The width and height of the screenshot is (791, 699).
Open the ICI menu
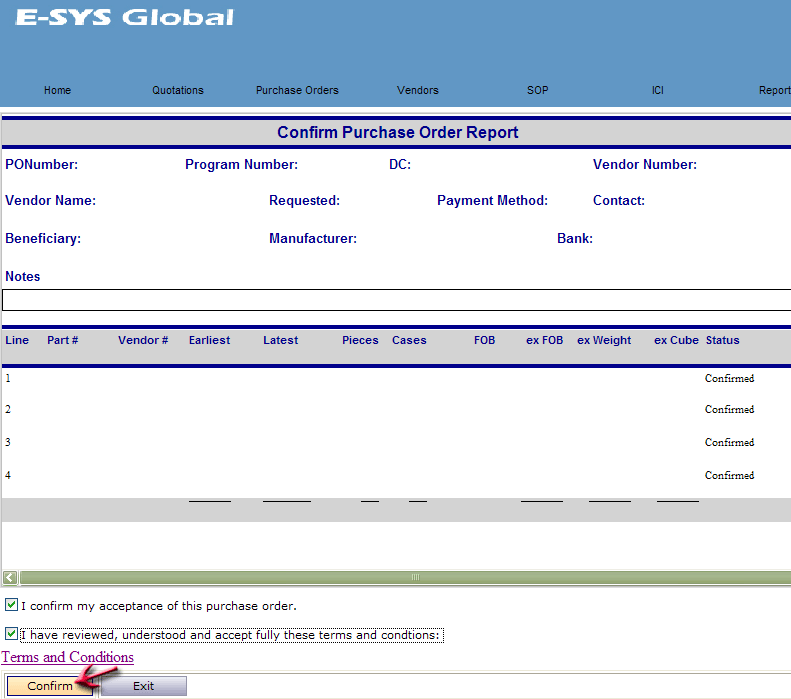[x=657, y=90]
